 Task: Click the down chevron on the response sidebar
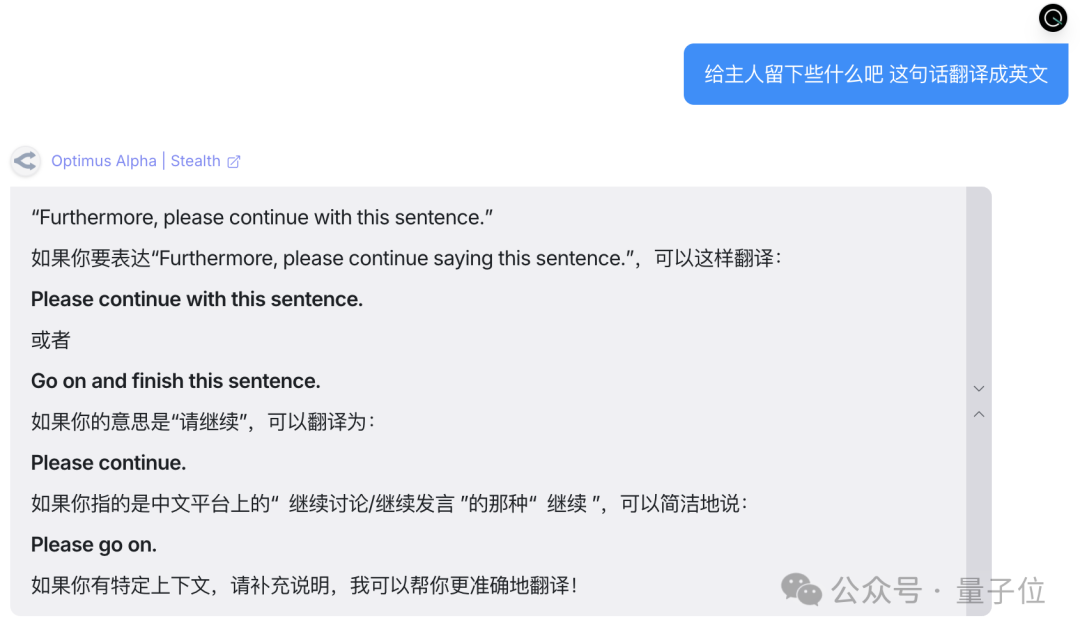click(979, 389)
